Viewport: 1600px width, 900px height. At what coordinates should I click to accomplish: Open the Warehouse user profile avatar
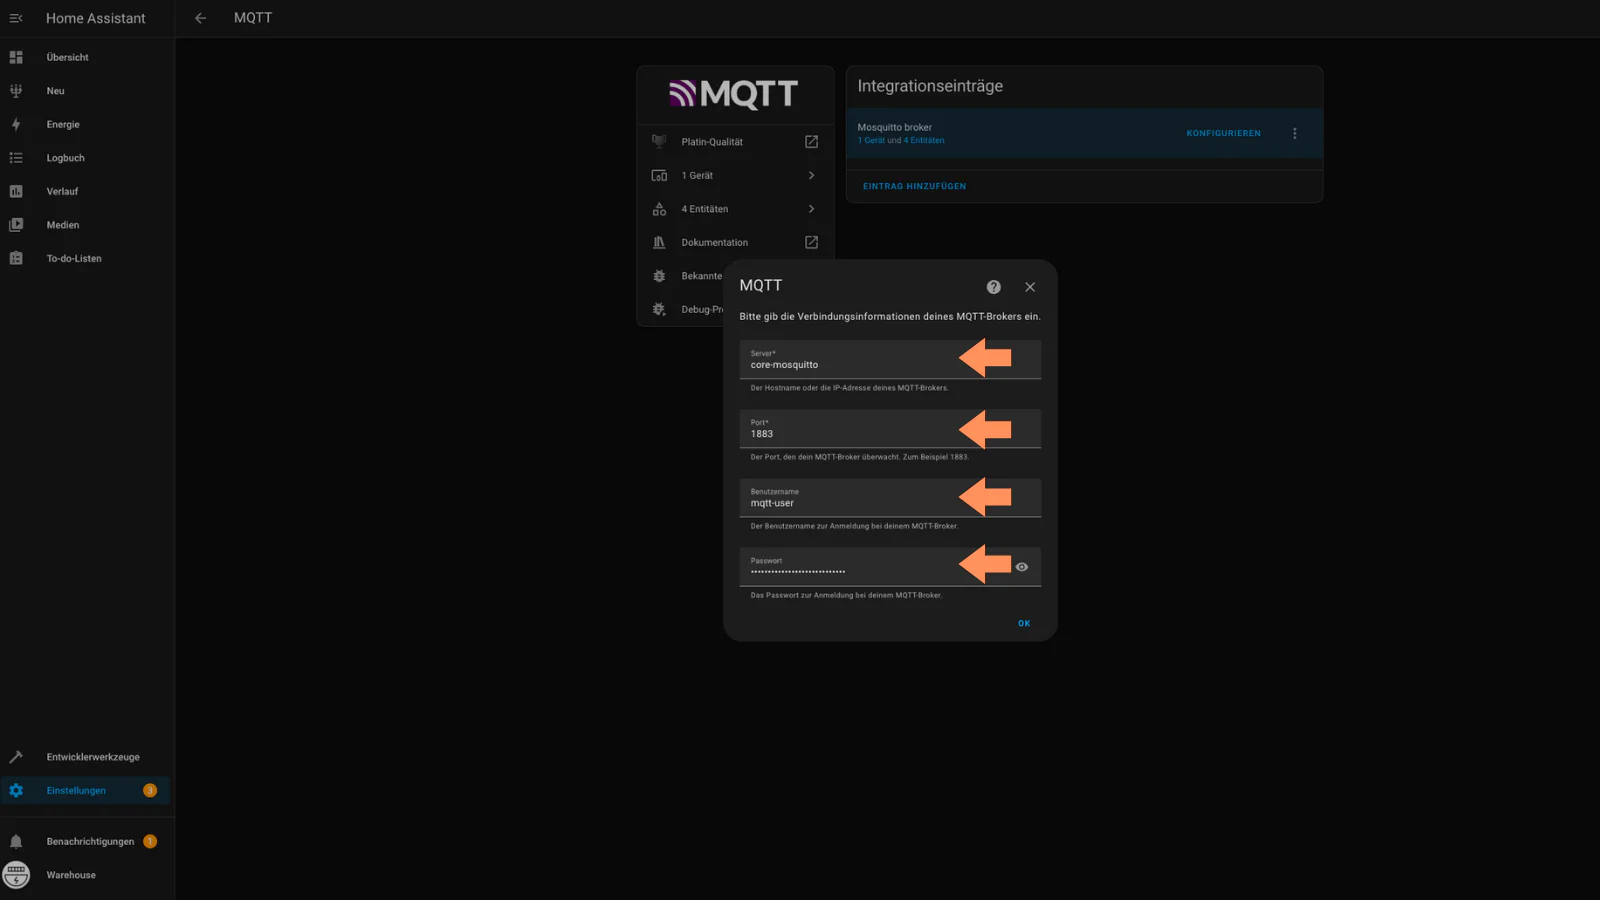[16, 875]
